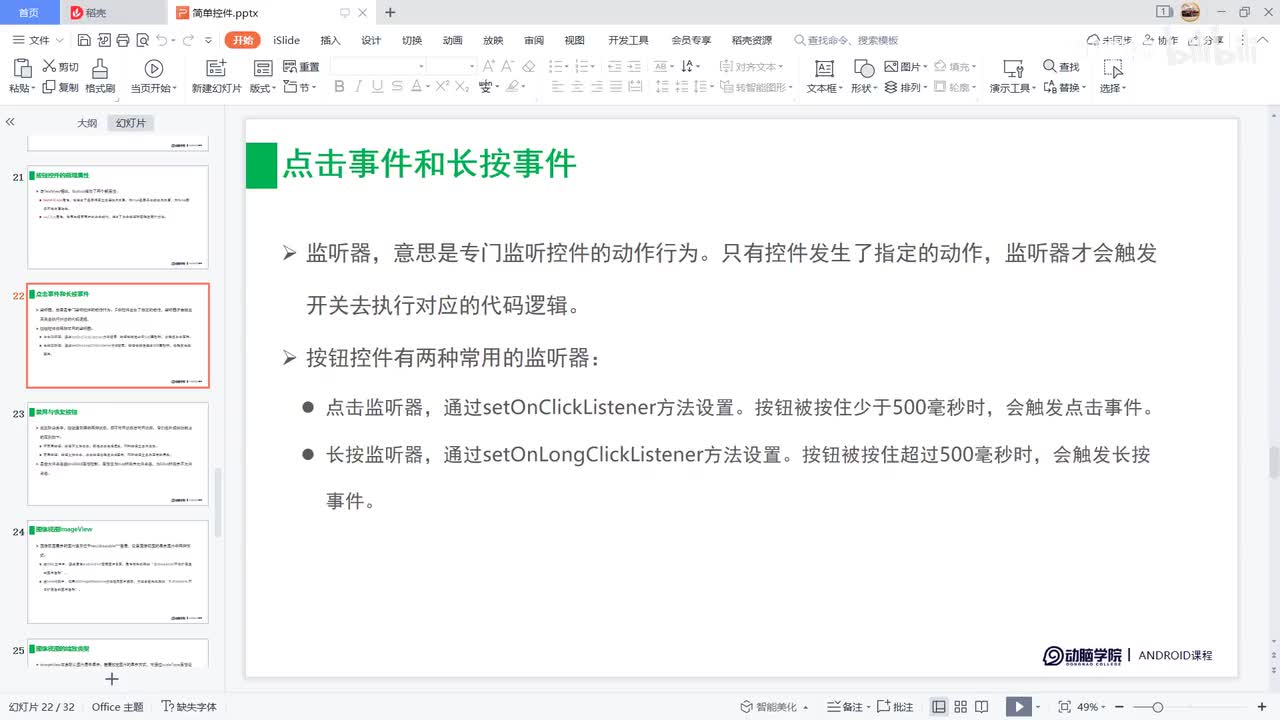Toggle Superscript (X²) formatting
1280x720 pixels.
click(x=442, y=87)
